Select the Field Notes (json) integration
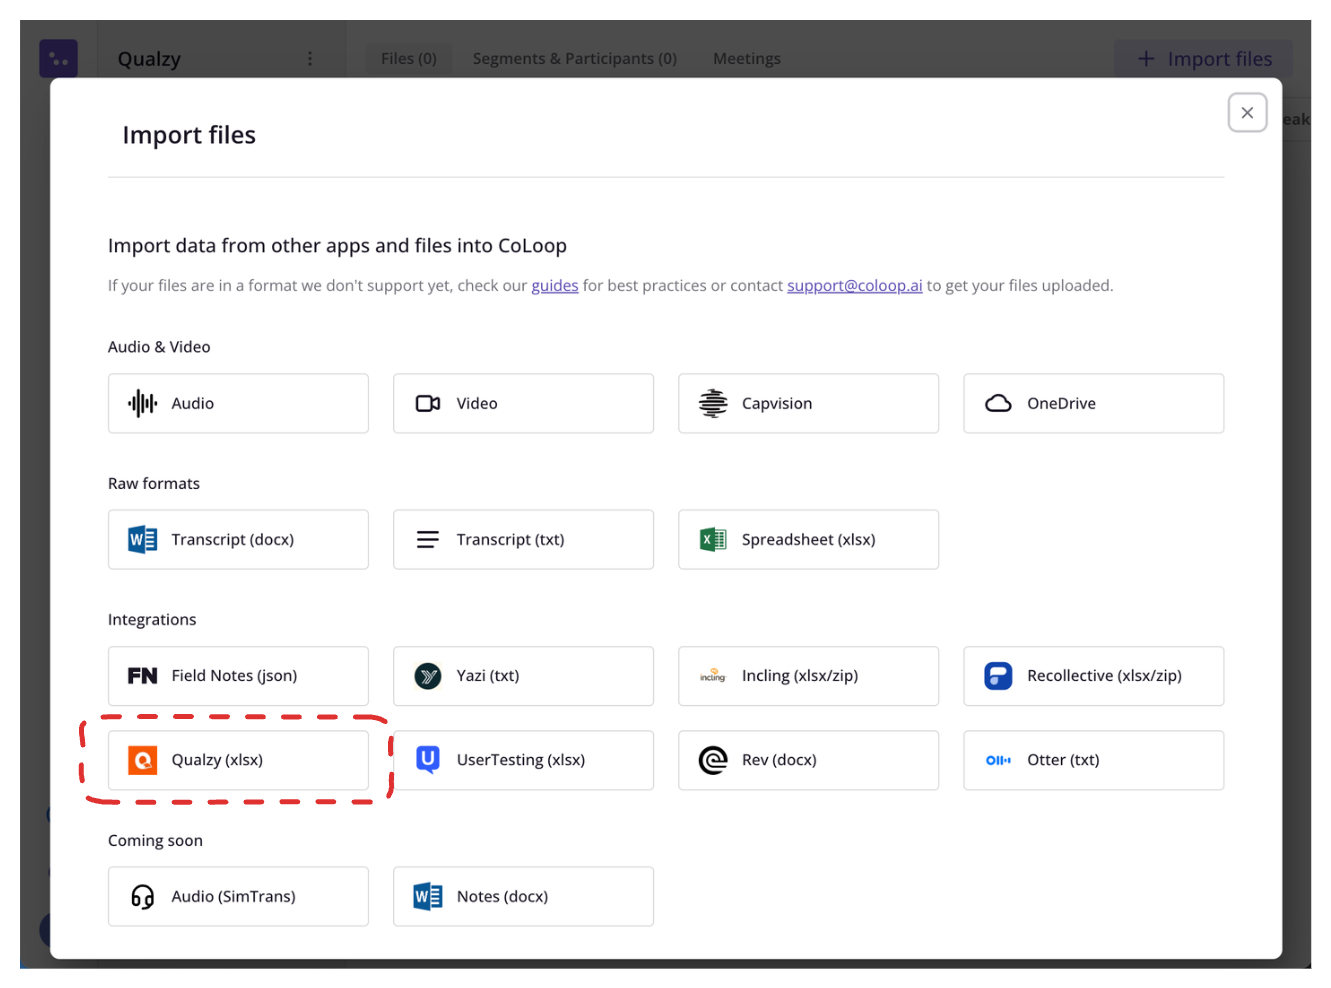 (x=238, y=676)
